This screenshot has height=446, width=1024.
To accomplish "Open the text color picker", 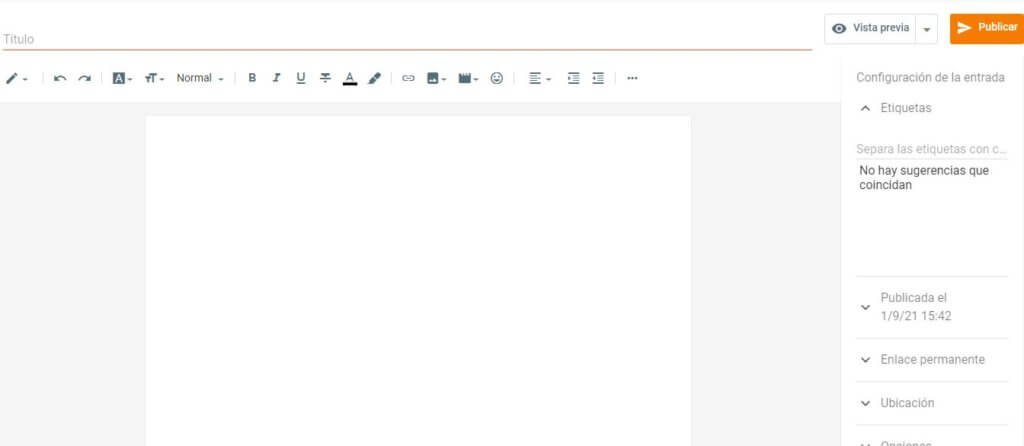I will 350,78.
